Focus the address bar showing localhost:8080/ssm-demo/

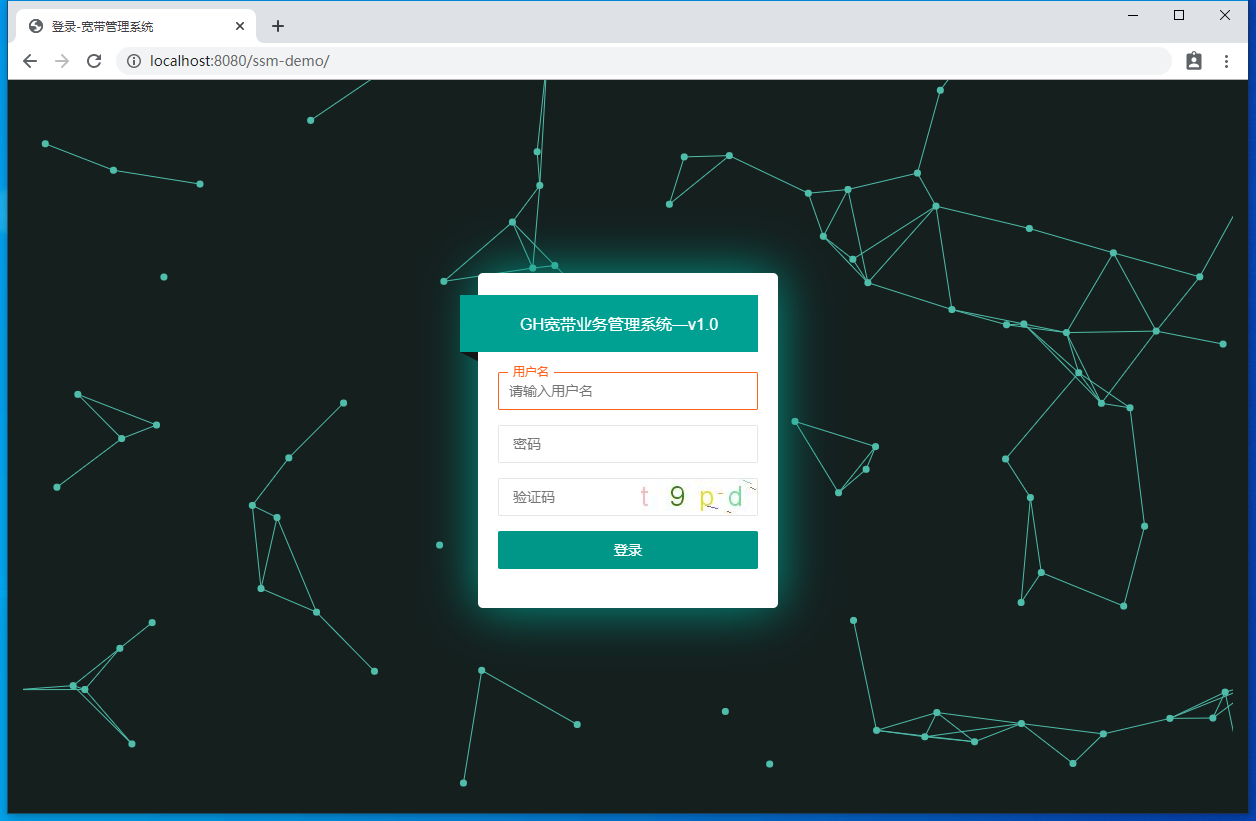click(644, 61)
